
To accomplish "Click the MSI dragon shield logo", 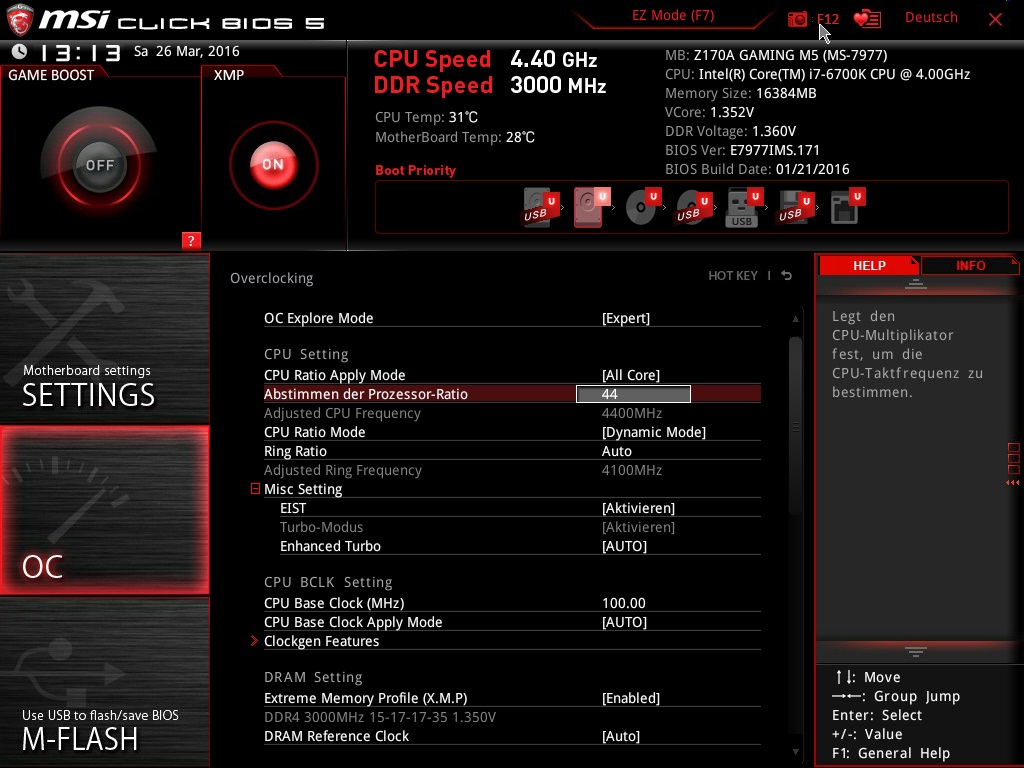I will point(20,20).
